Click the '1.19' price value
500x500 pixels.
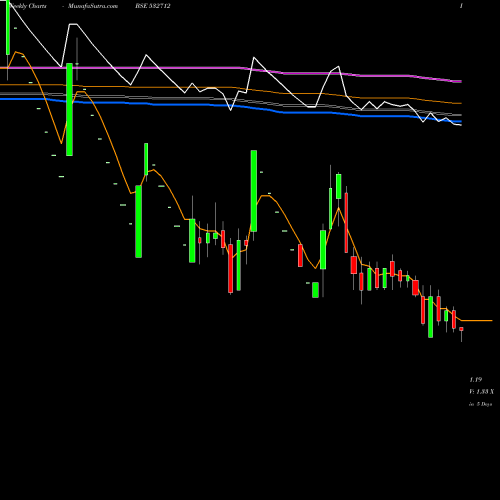[x=476, y=380]
